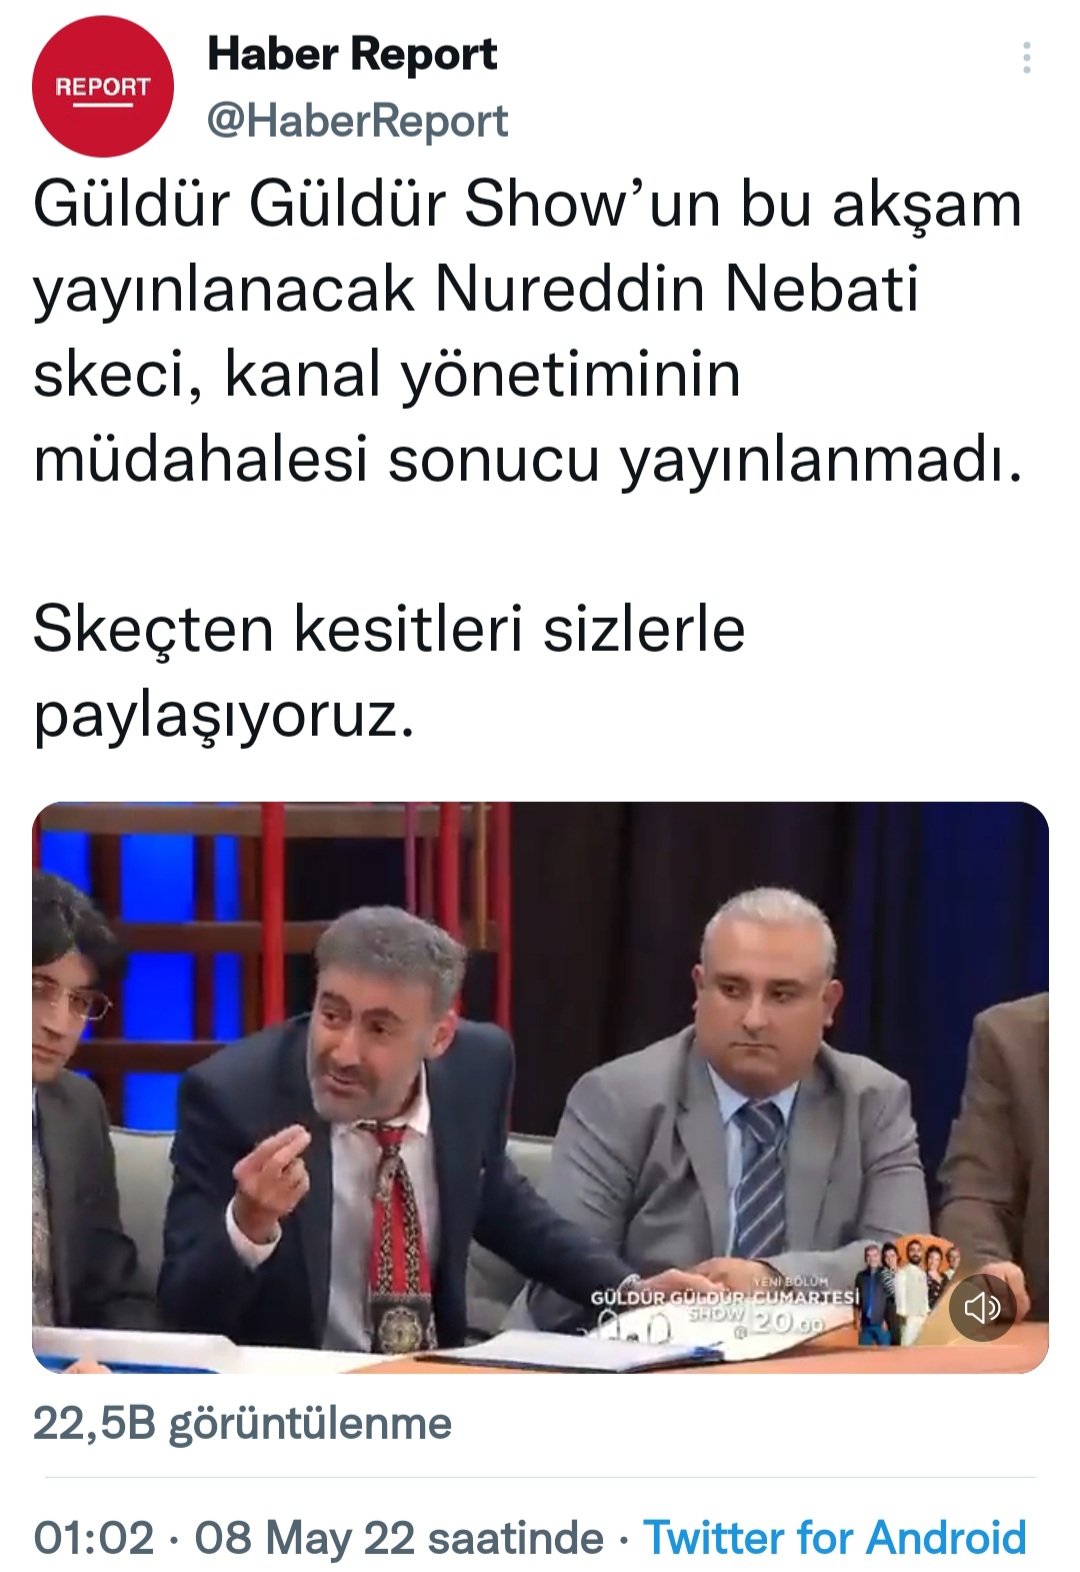The height and width of the screenshot is (1572, 1080).
Task: Open the red REPORT profile avatar
Action: click(x=103, y=86)
